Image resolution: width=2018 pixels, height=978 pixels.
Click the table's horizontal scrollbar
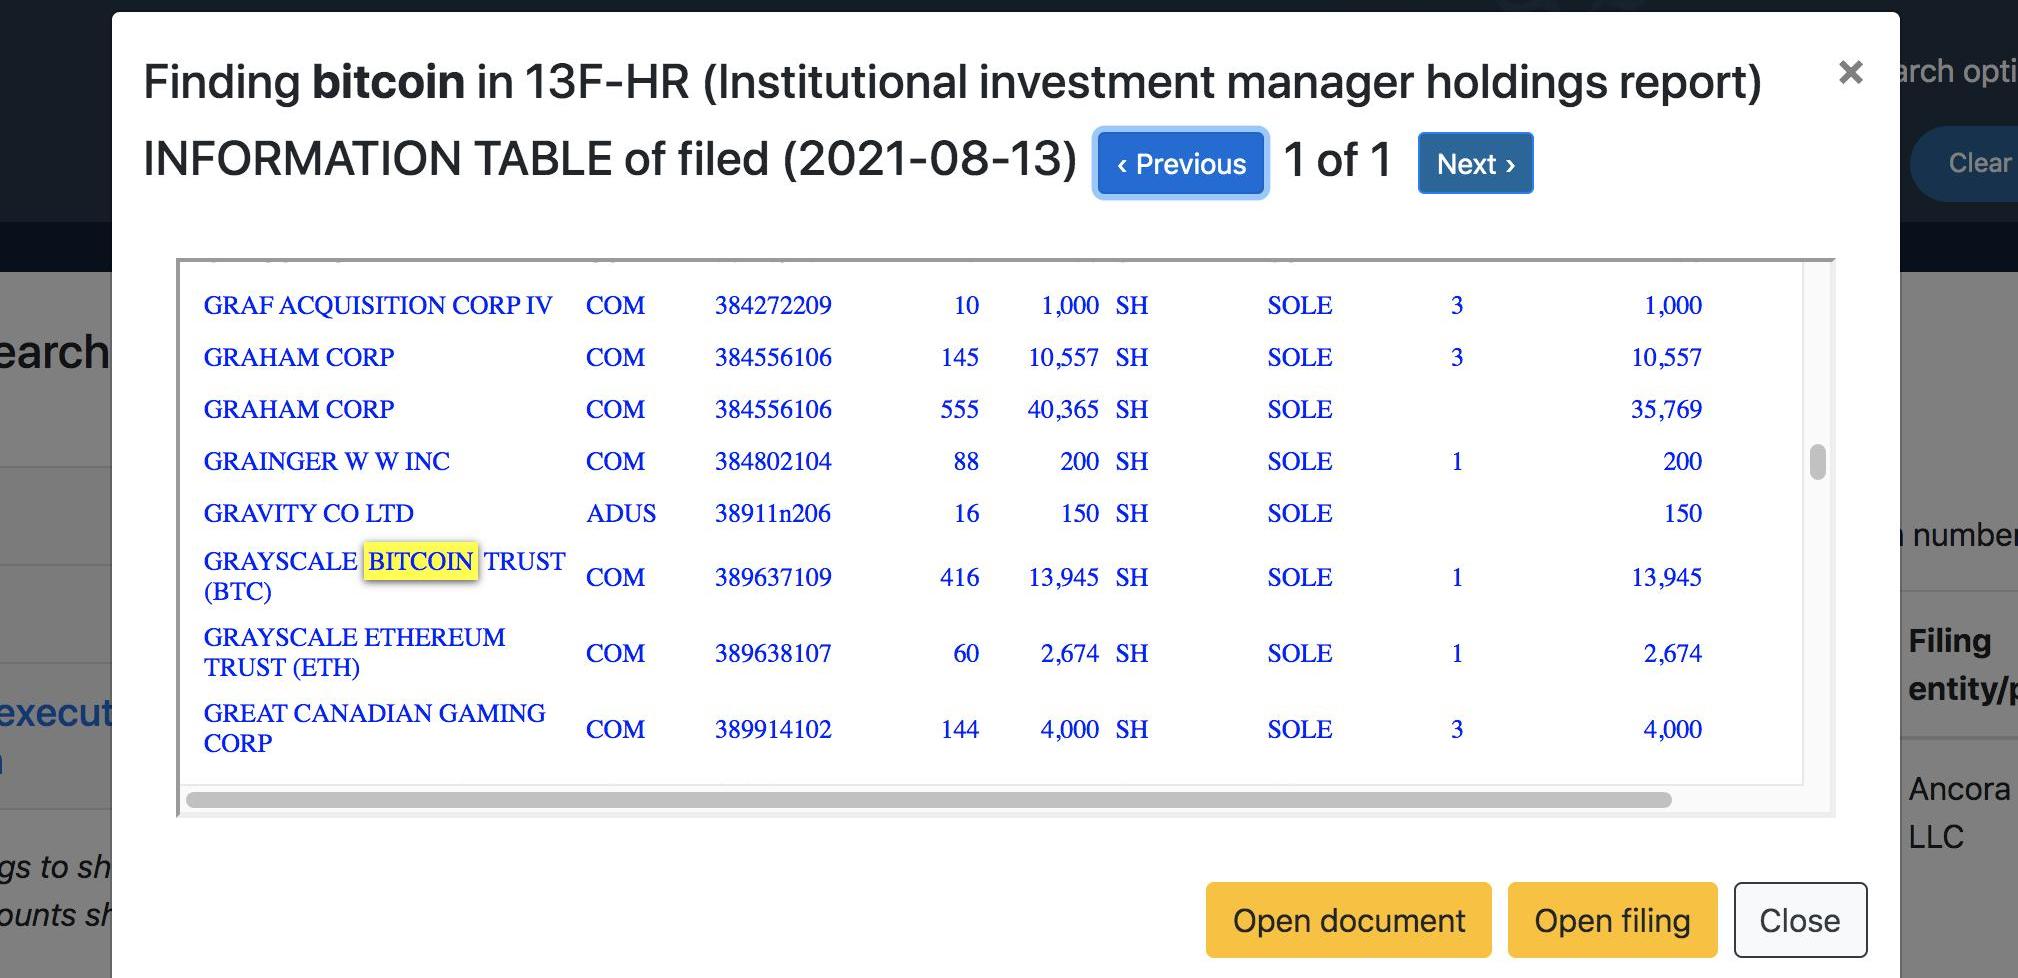[928, 800]
